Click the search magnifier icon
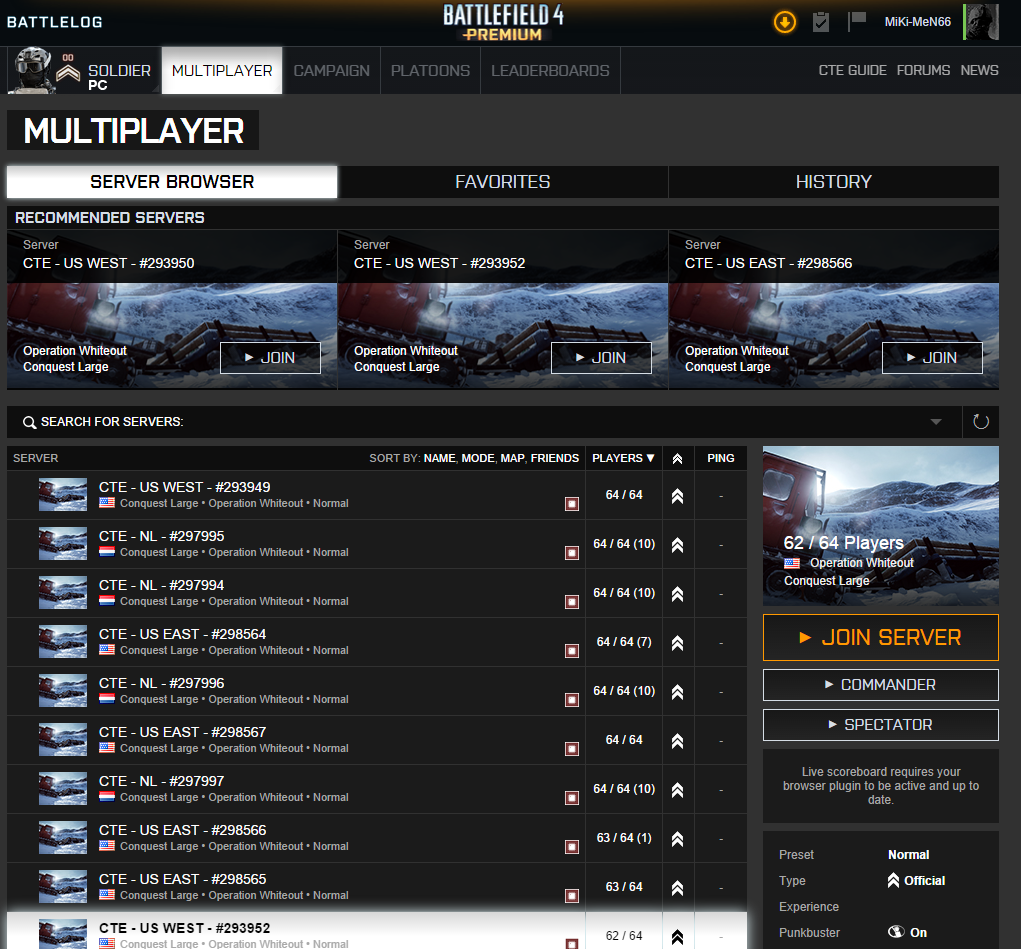1021x949 pixels. click(x=29, y=423)
